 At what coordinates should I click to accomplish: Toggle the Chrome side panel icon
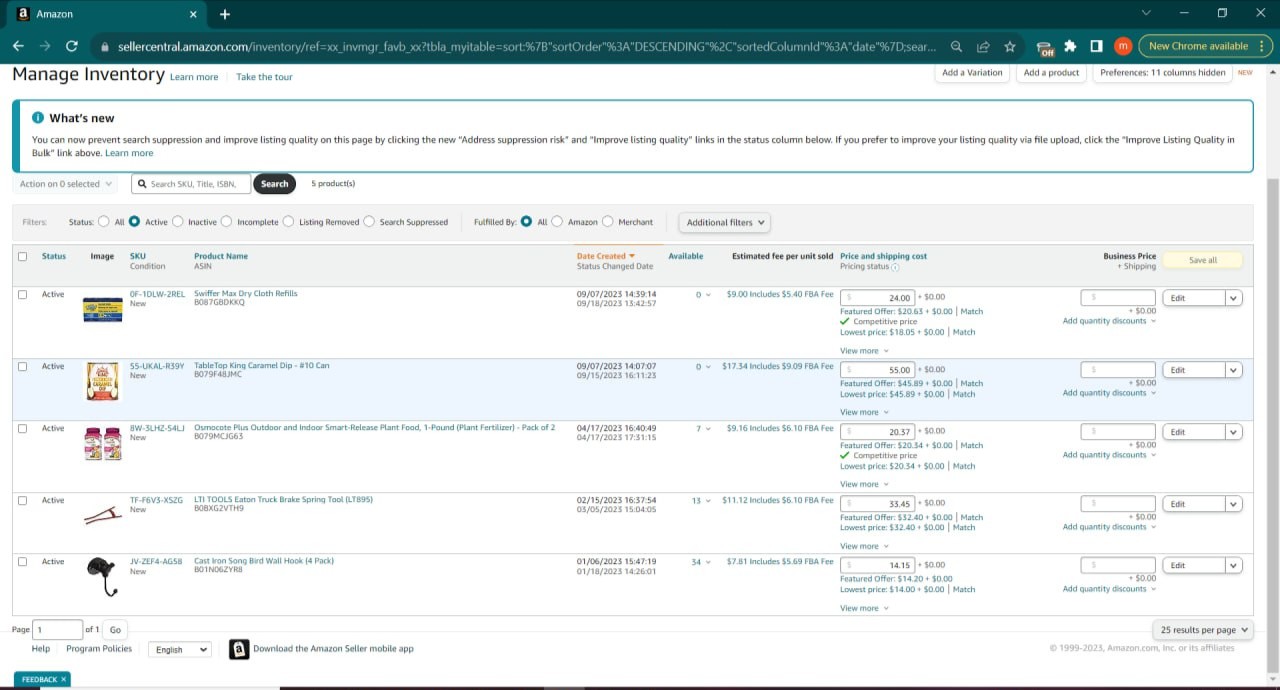coord(1096,46)
